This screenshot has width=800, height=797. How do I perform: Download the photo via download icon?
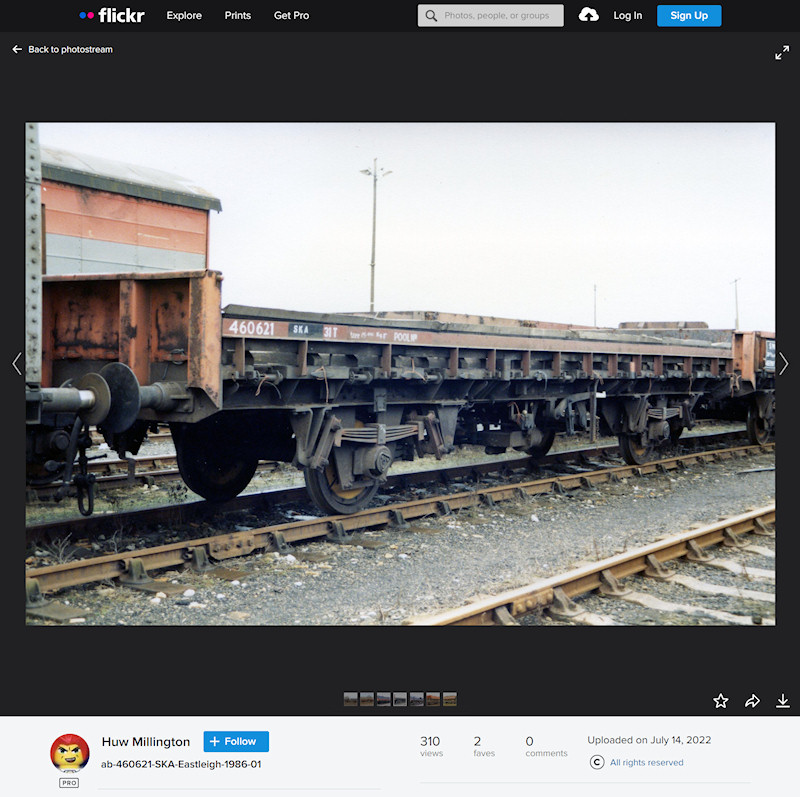pos(783,701)
